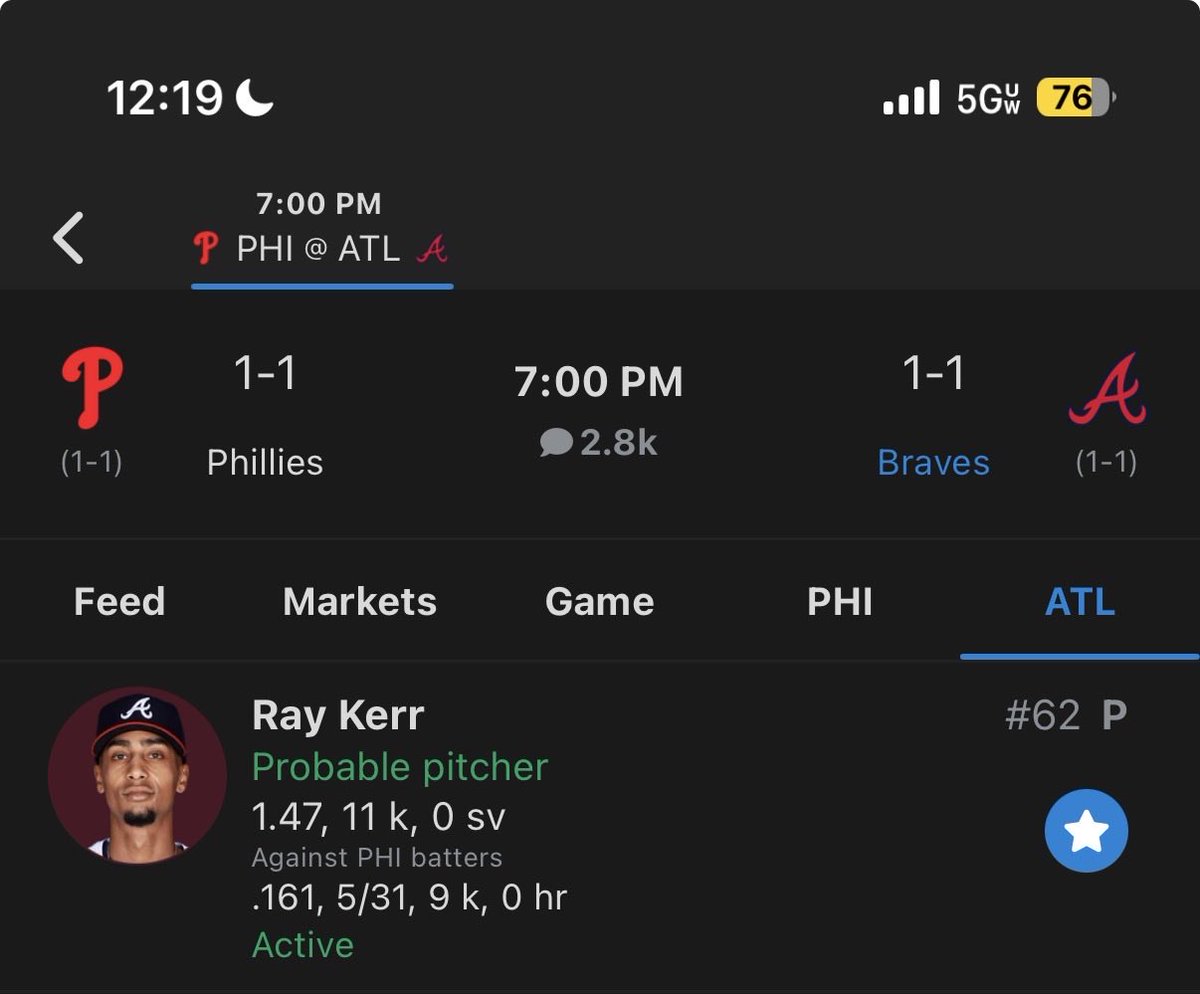Tap the Ray Kerr player name

[338, 715]
